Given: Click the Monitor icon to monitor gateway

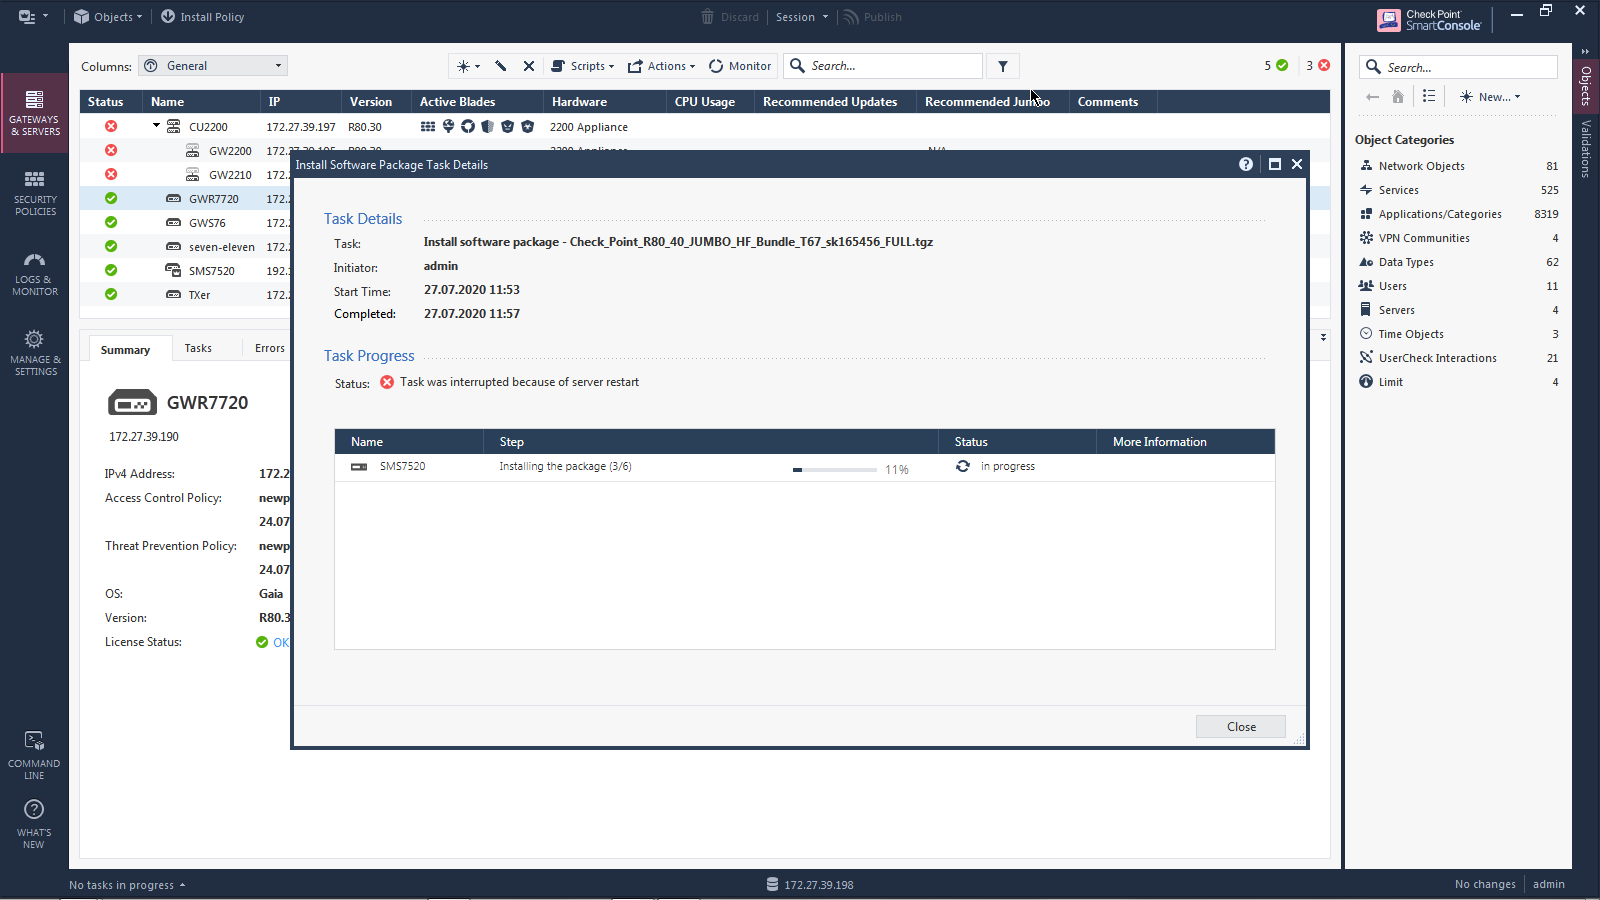Looking at the screenshot, I should (740, 65).
